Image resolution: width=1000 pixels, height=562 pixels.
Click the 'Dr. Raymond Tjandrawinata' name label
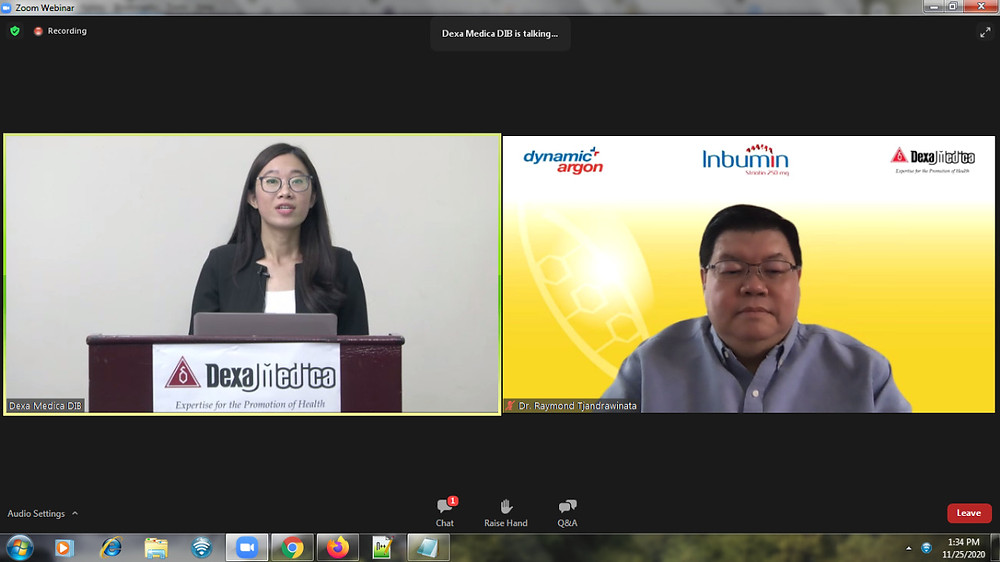(577, 406)
